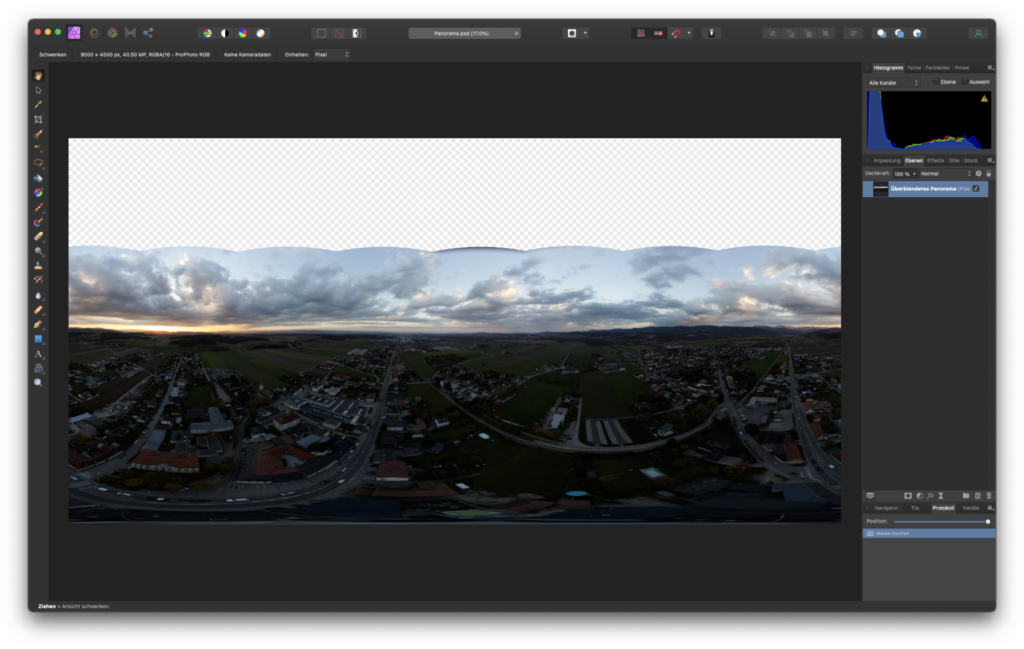Switch to the Liquify Persona

(x=95, y=33)
